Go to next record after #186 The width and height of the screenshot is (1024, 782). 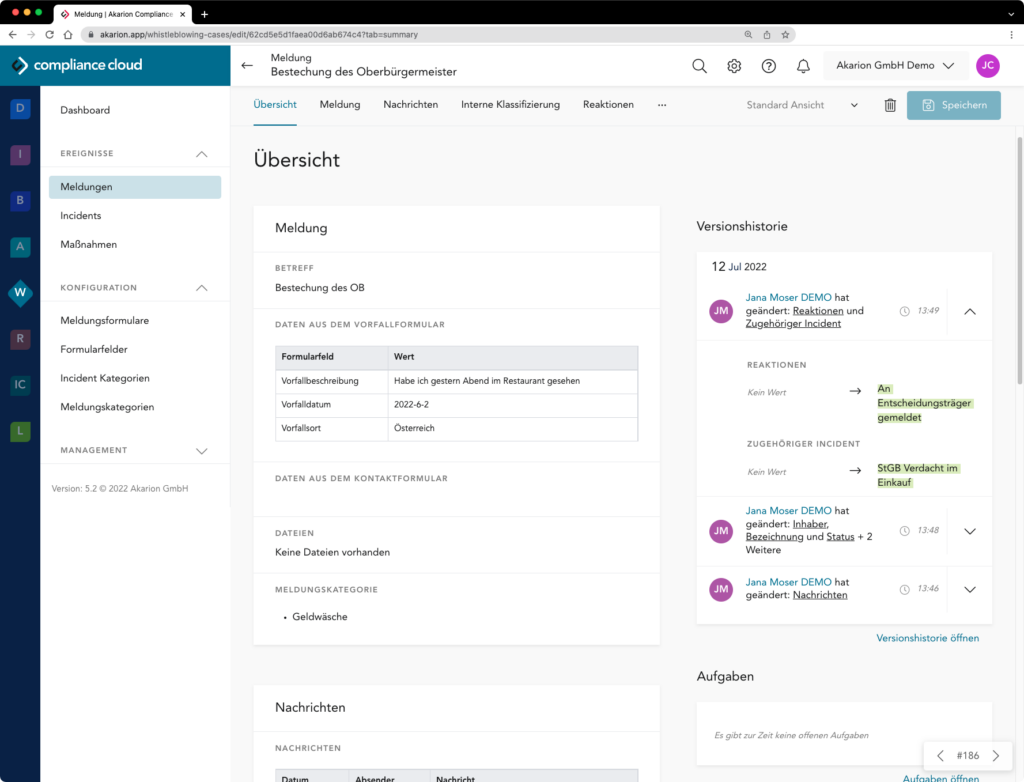point(995,756)
